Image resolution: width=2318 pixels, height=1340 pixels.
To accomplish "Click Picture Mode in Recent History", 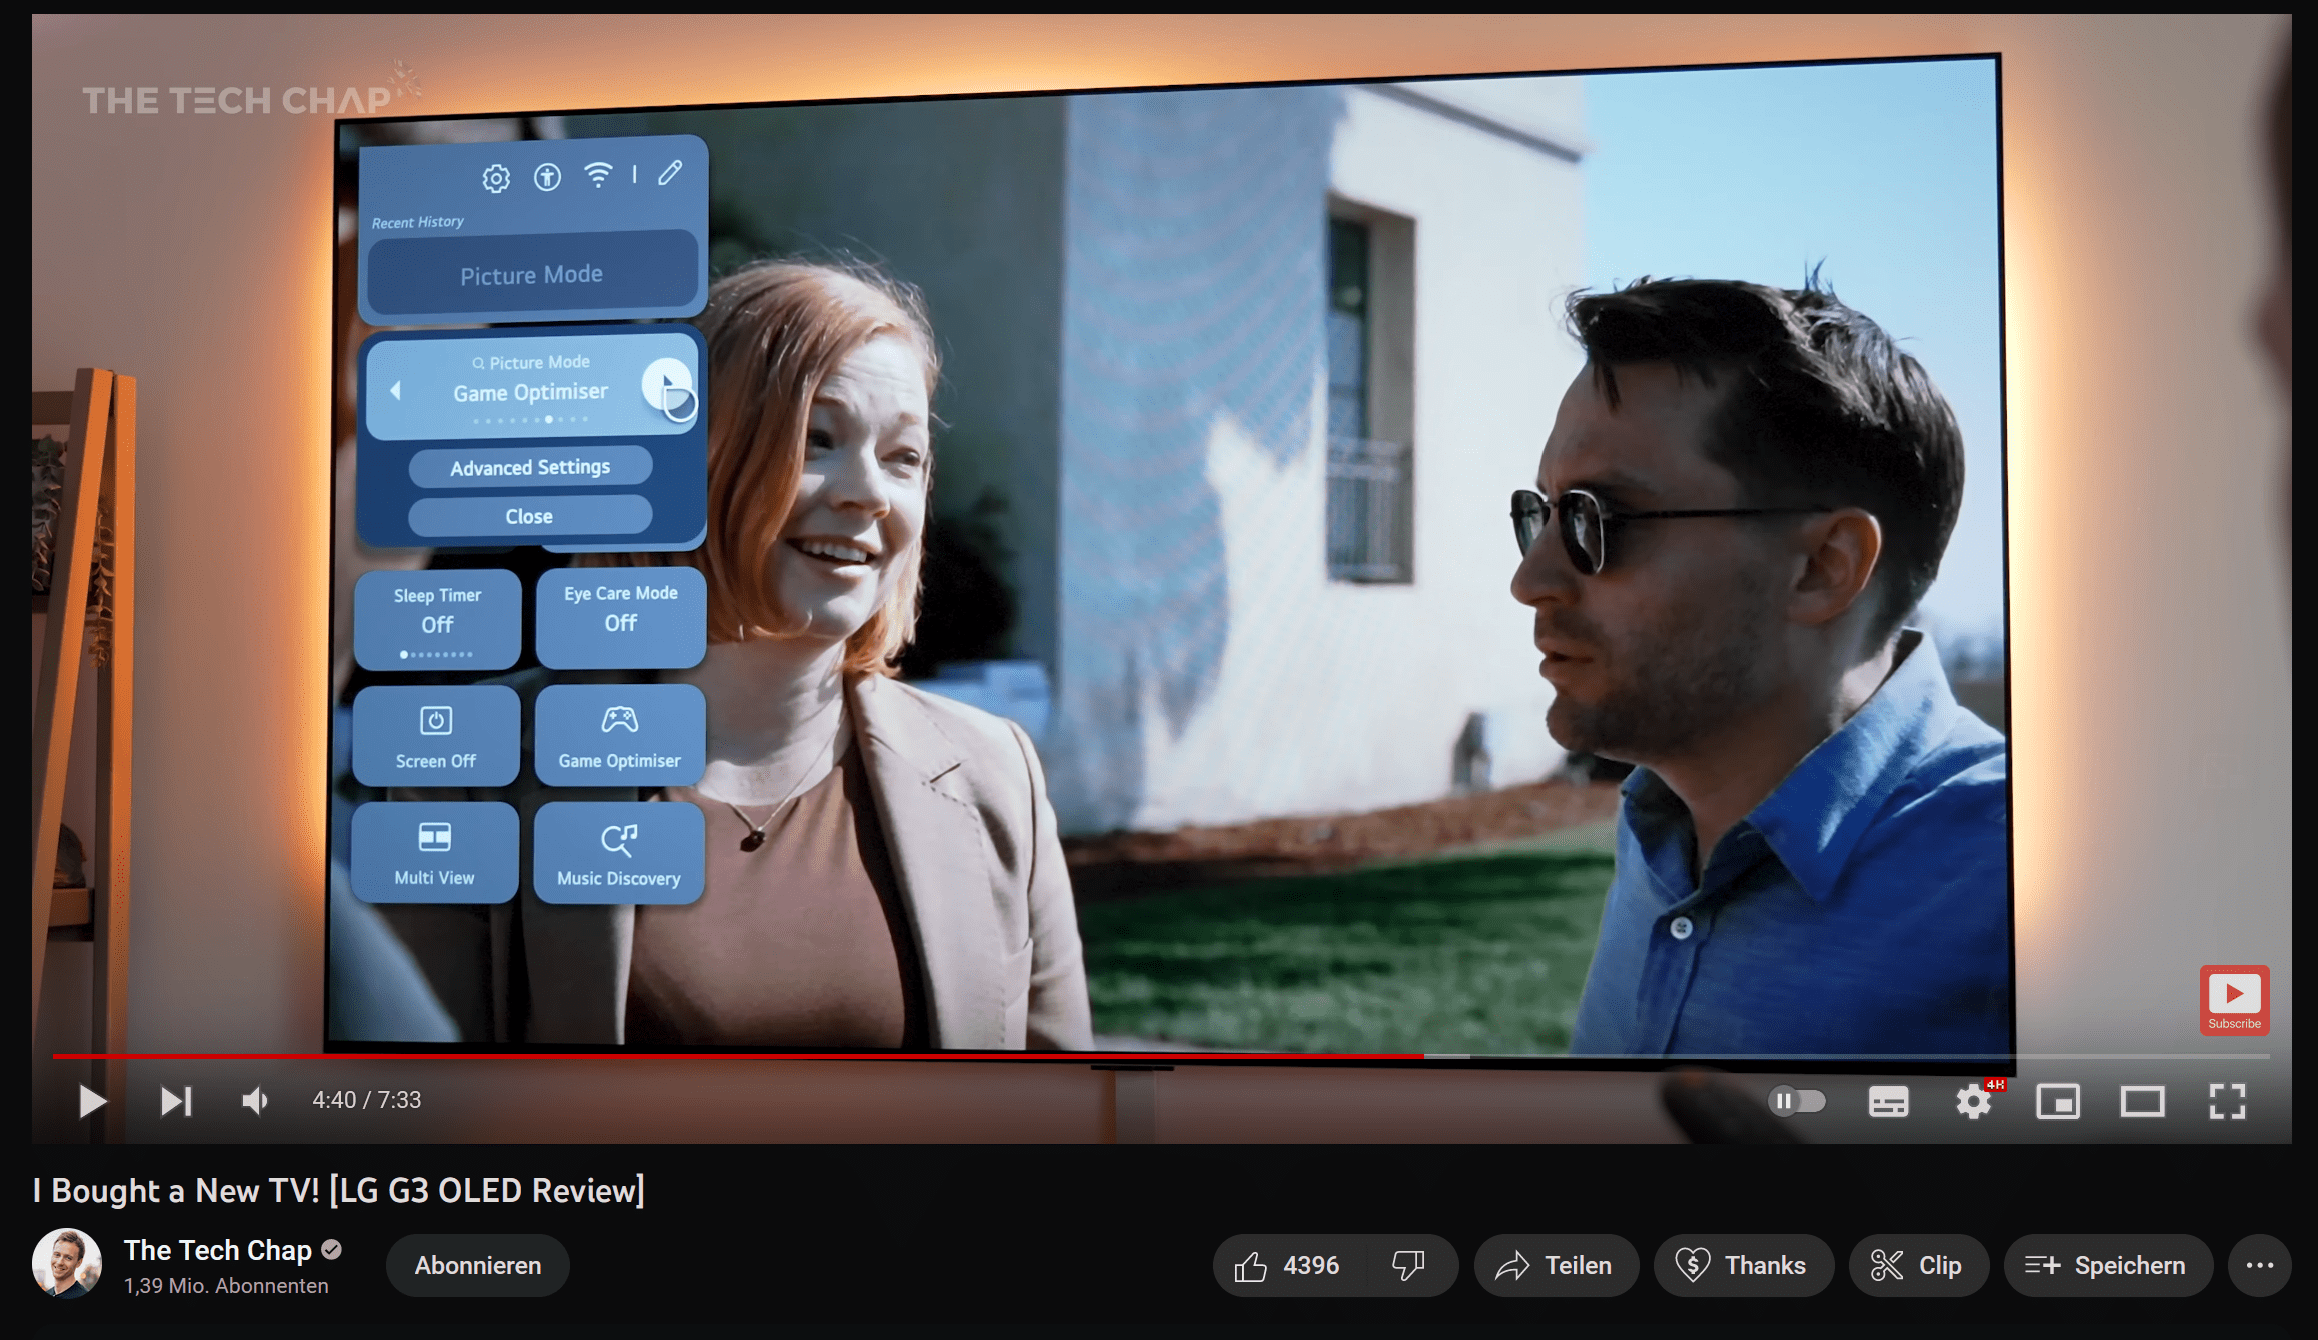I will pyautogui.click(x=532, y=274).
